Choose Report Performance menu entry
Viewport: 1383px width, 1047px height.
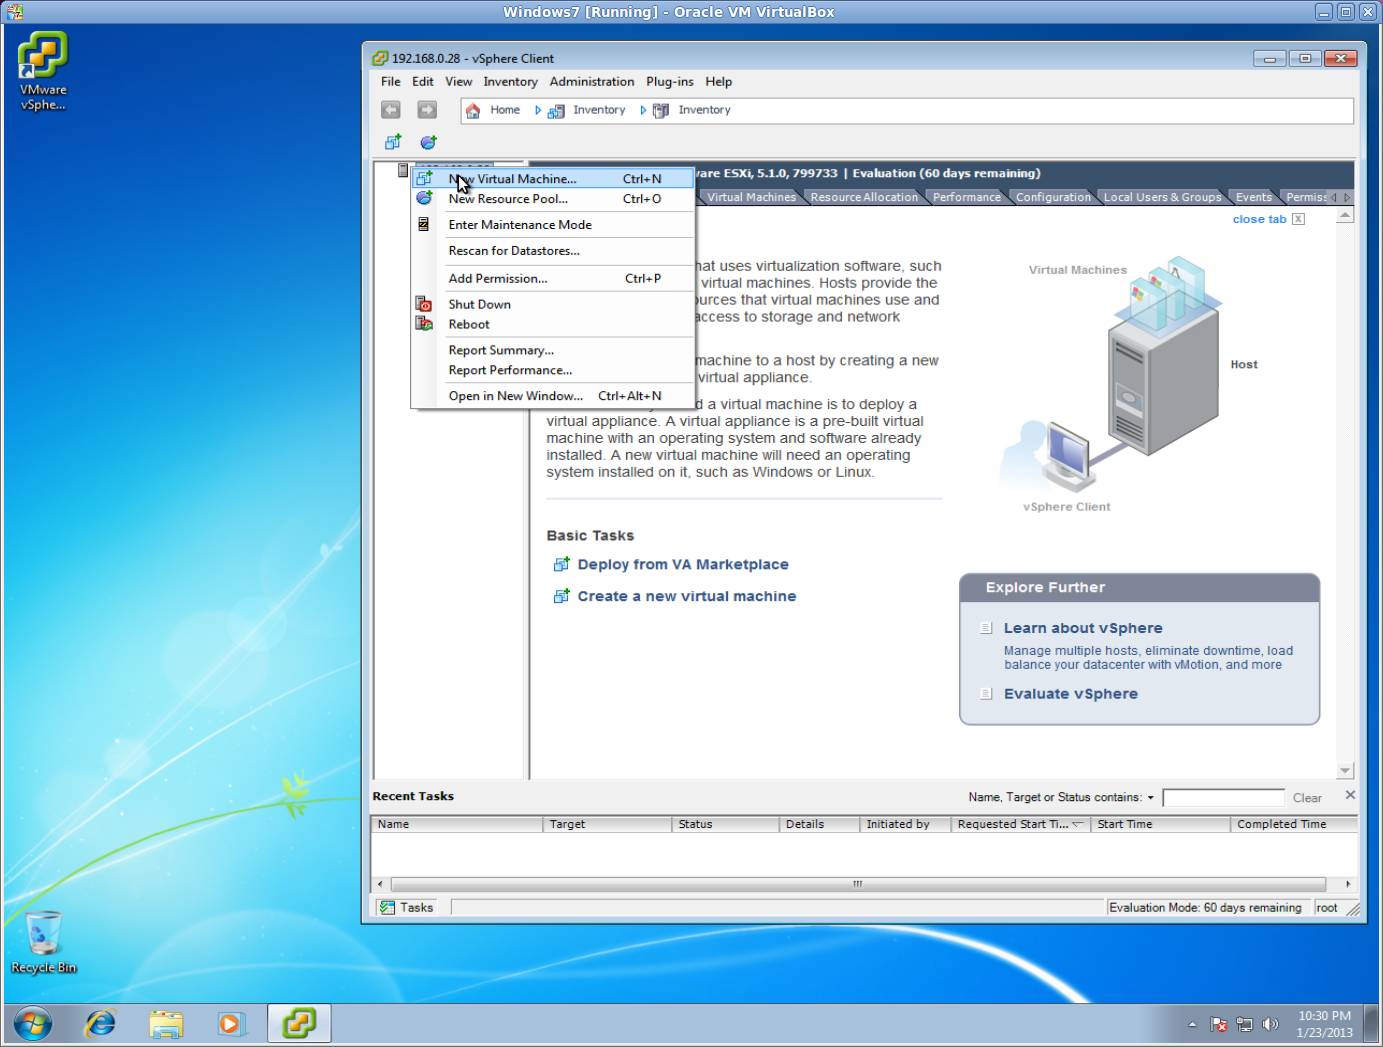[553, 370]
